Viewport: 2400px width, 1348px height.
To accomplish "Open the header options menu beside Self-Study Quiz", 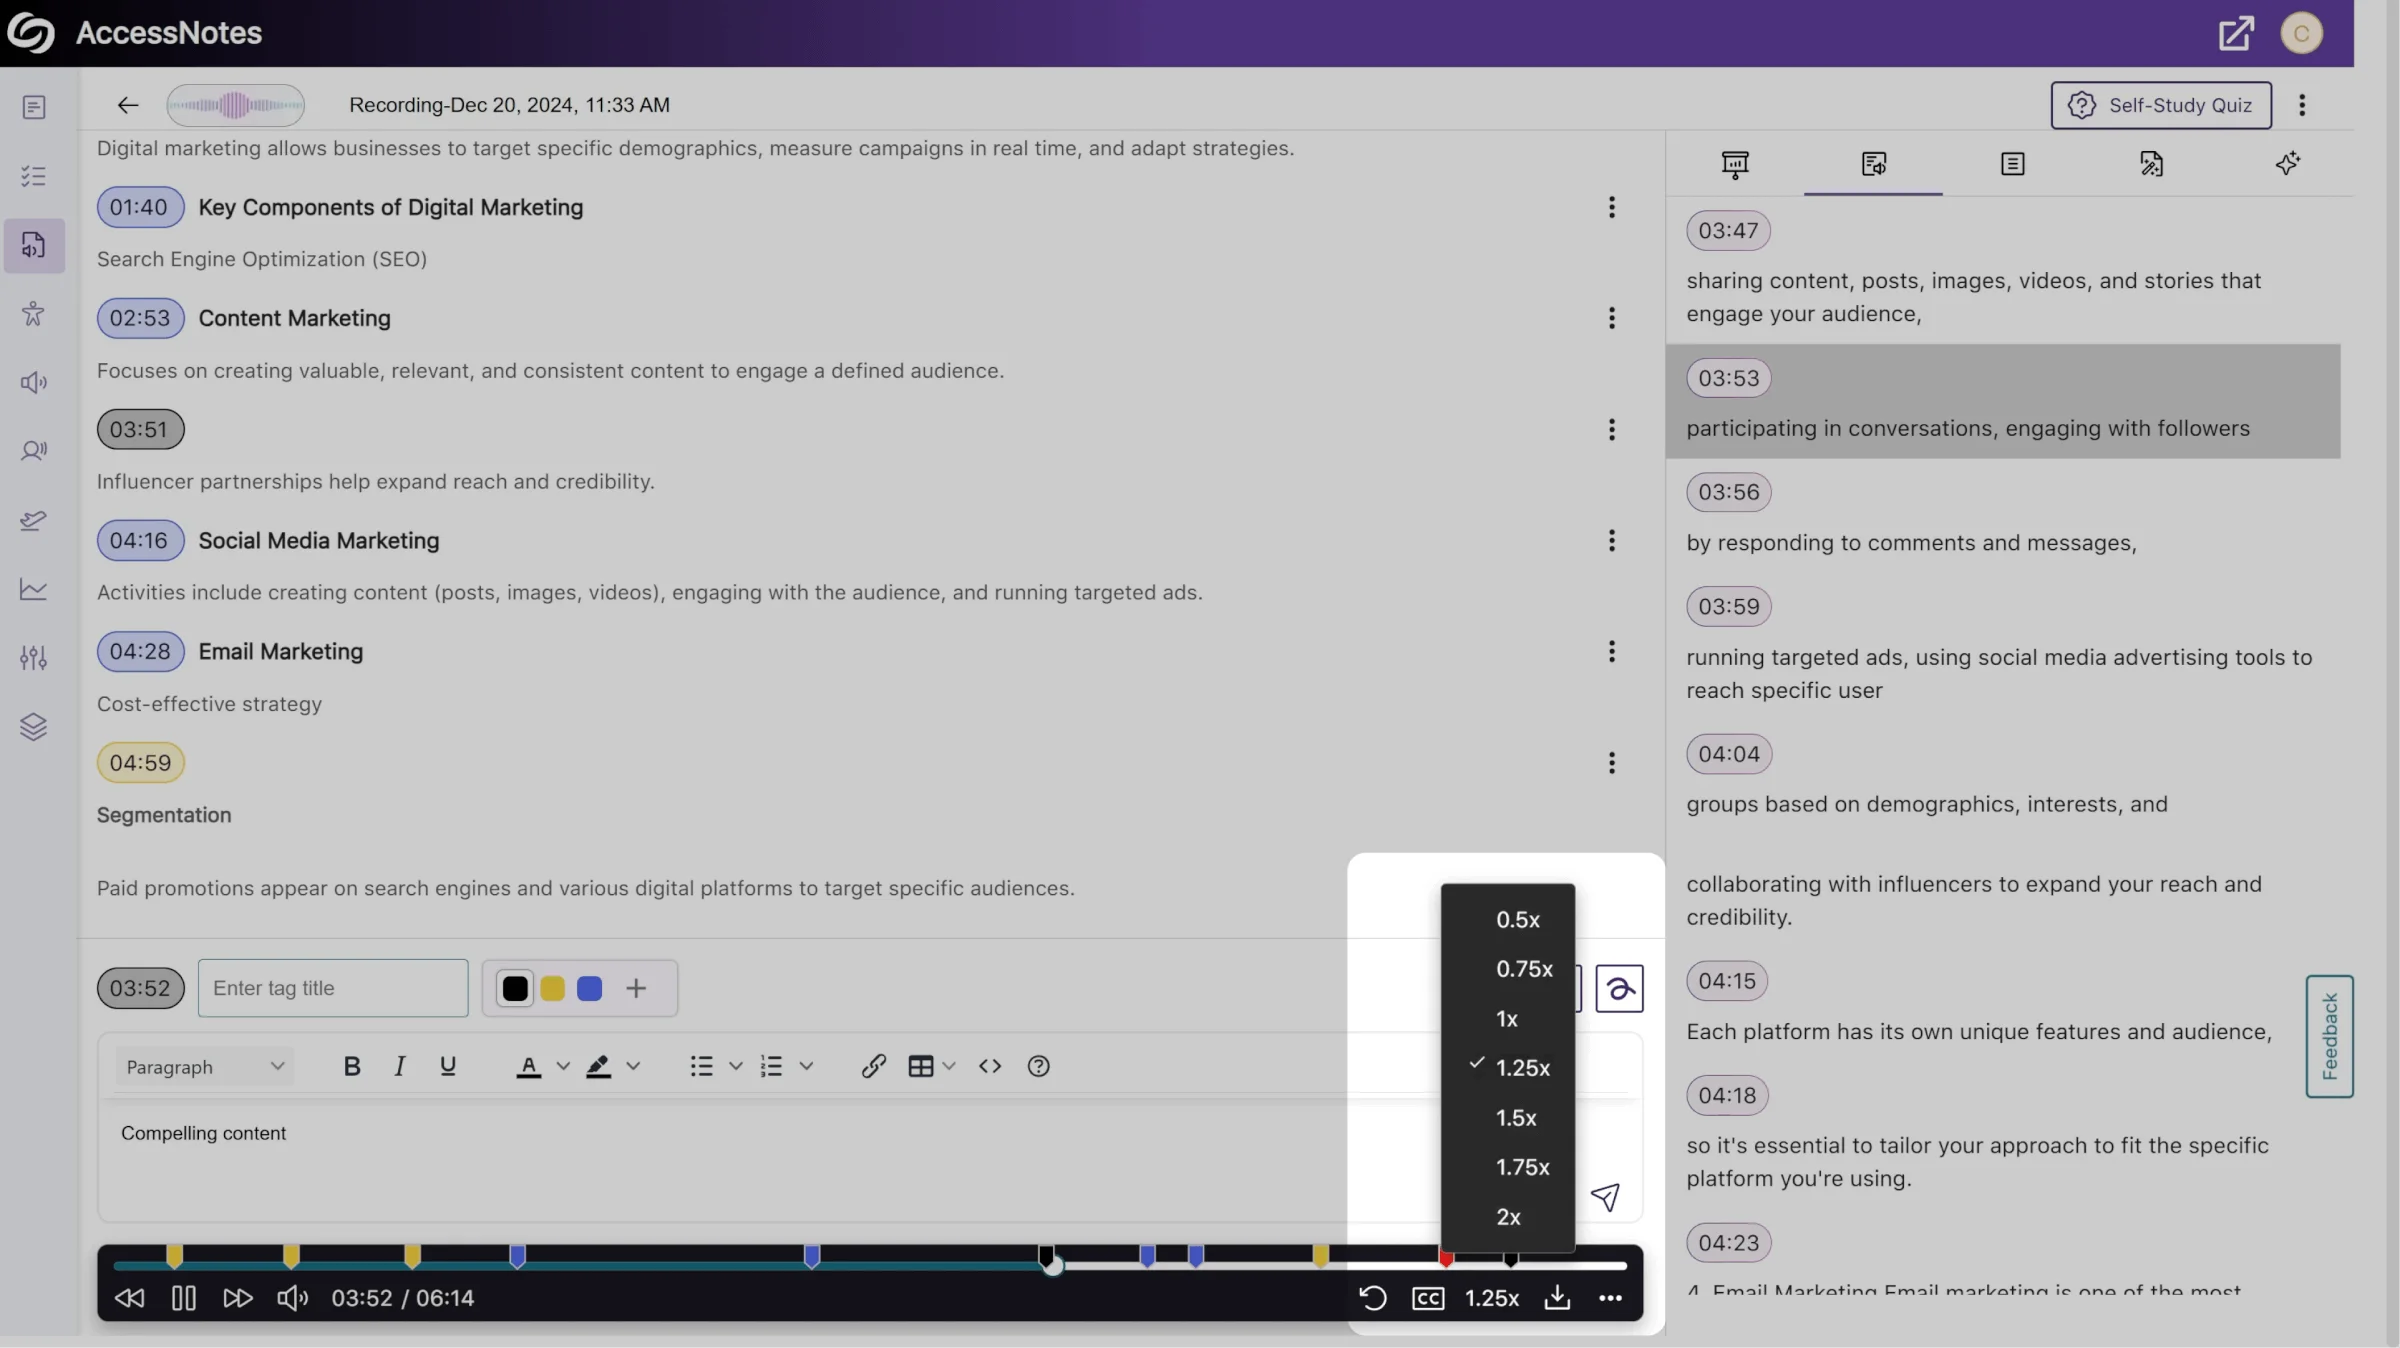I will [x=2302, y=105].
